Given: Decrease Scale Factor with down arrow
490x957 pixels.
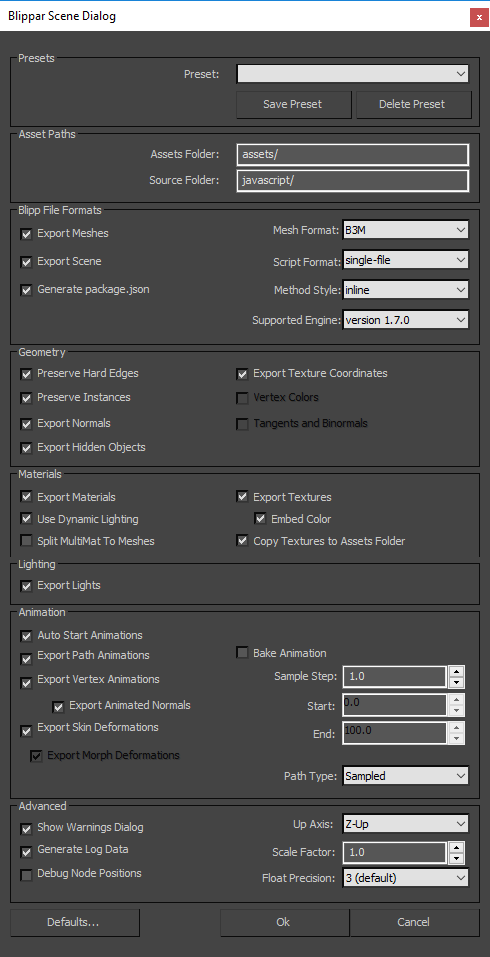Looking at the screenshot, I should tap(457, 858).
